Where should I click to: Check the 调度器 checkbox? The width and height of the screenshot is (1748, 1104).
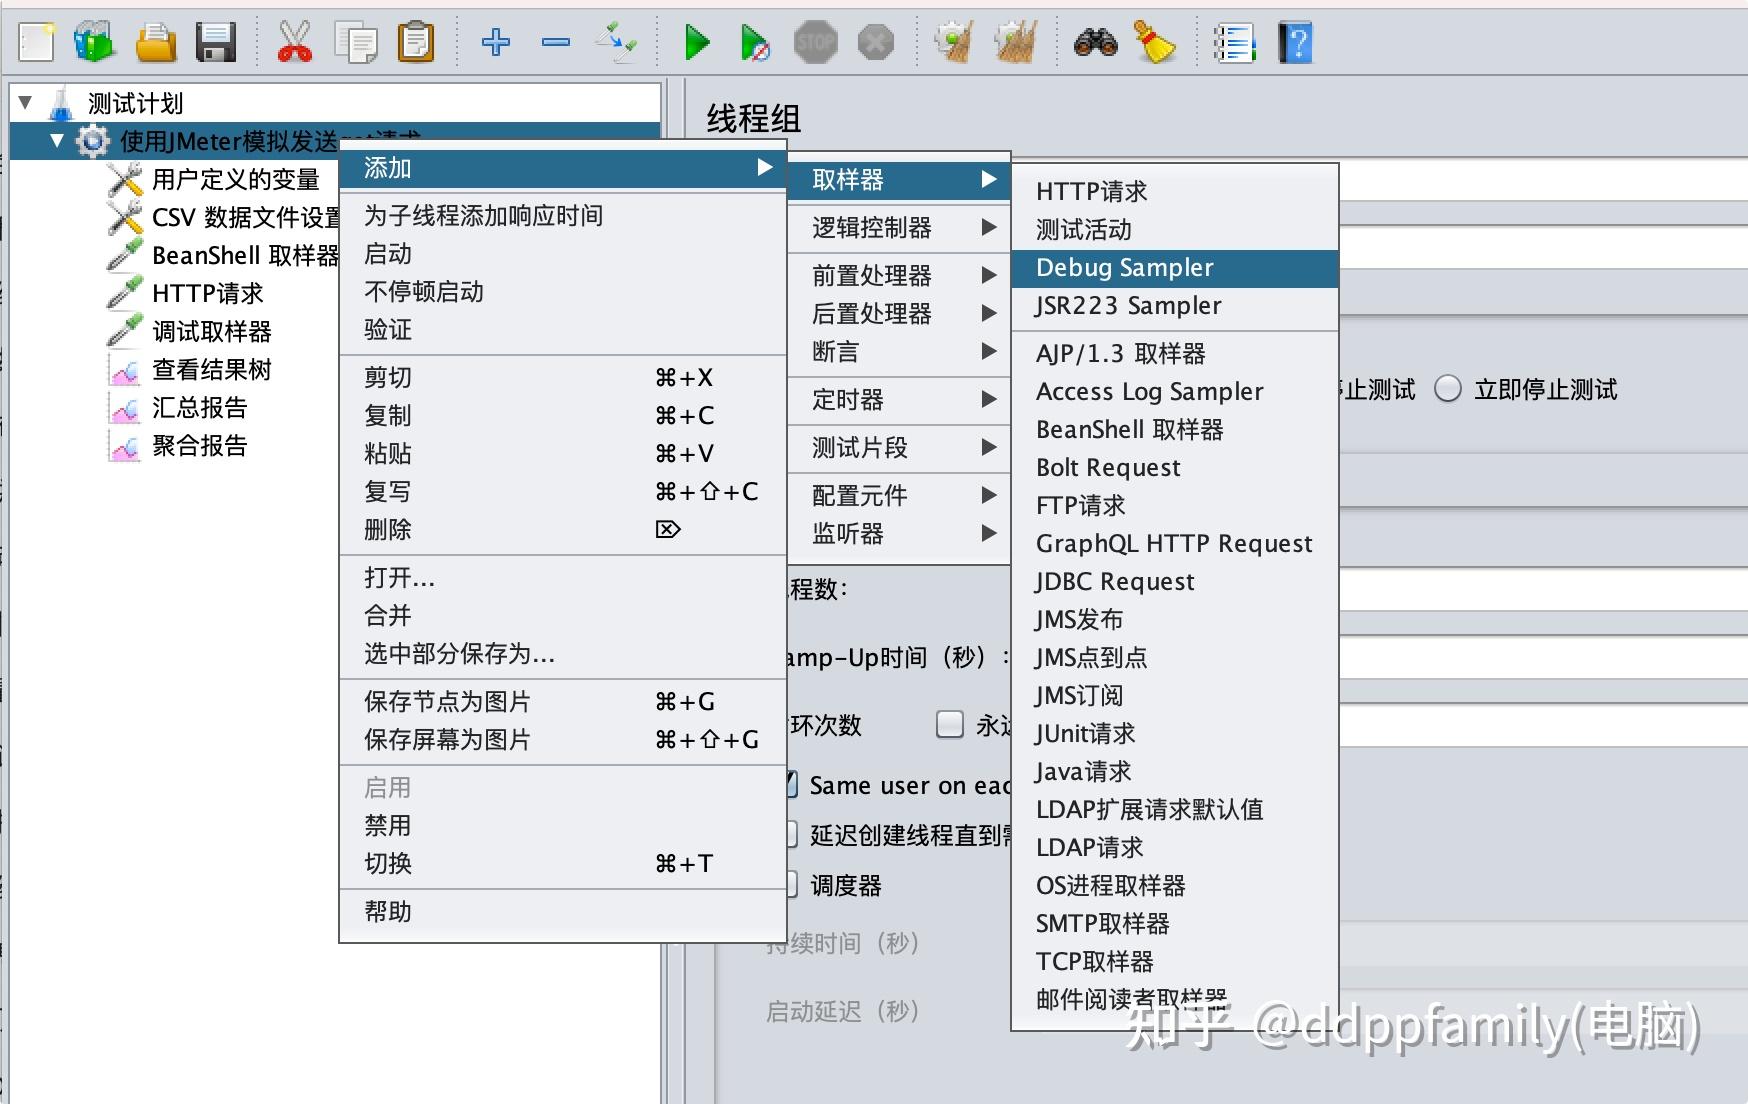click(x=793, y=884)
